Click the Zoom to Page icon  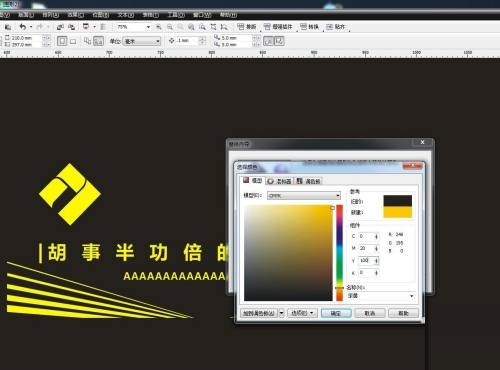point(202,27)
